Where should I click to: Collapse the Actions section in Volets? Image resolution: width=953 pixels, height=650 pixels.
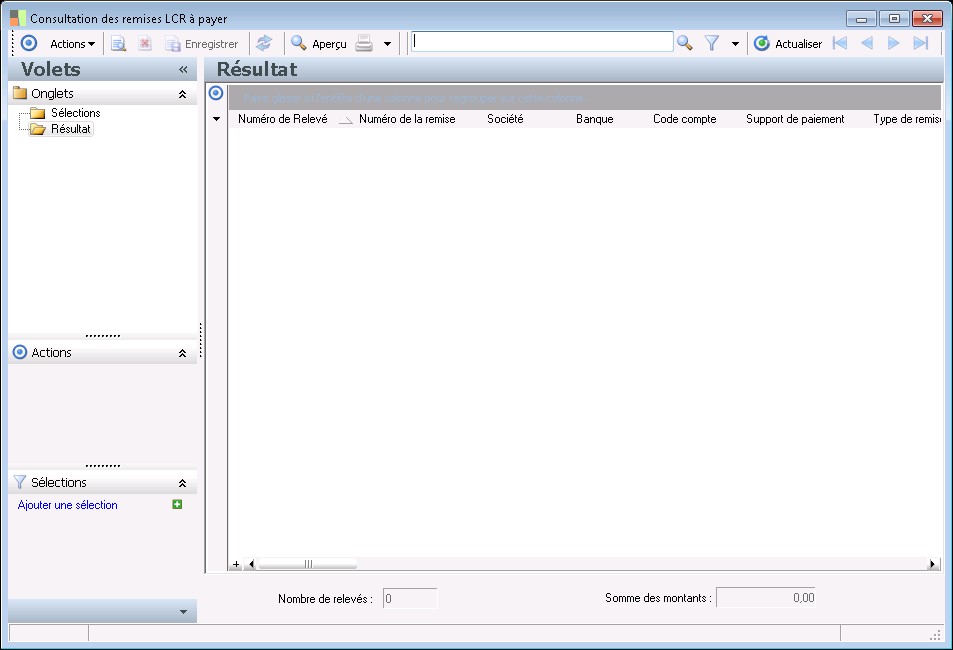click(182, 353)
